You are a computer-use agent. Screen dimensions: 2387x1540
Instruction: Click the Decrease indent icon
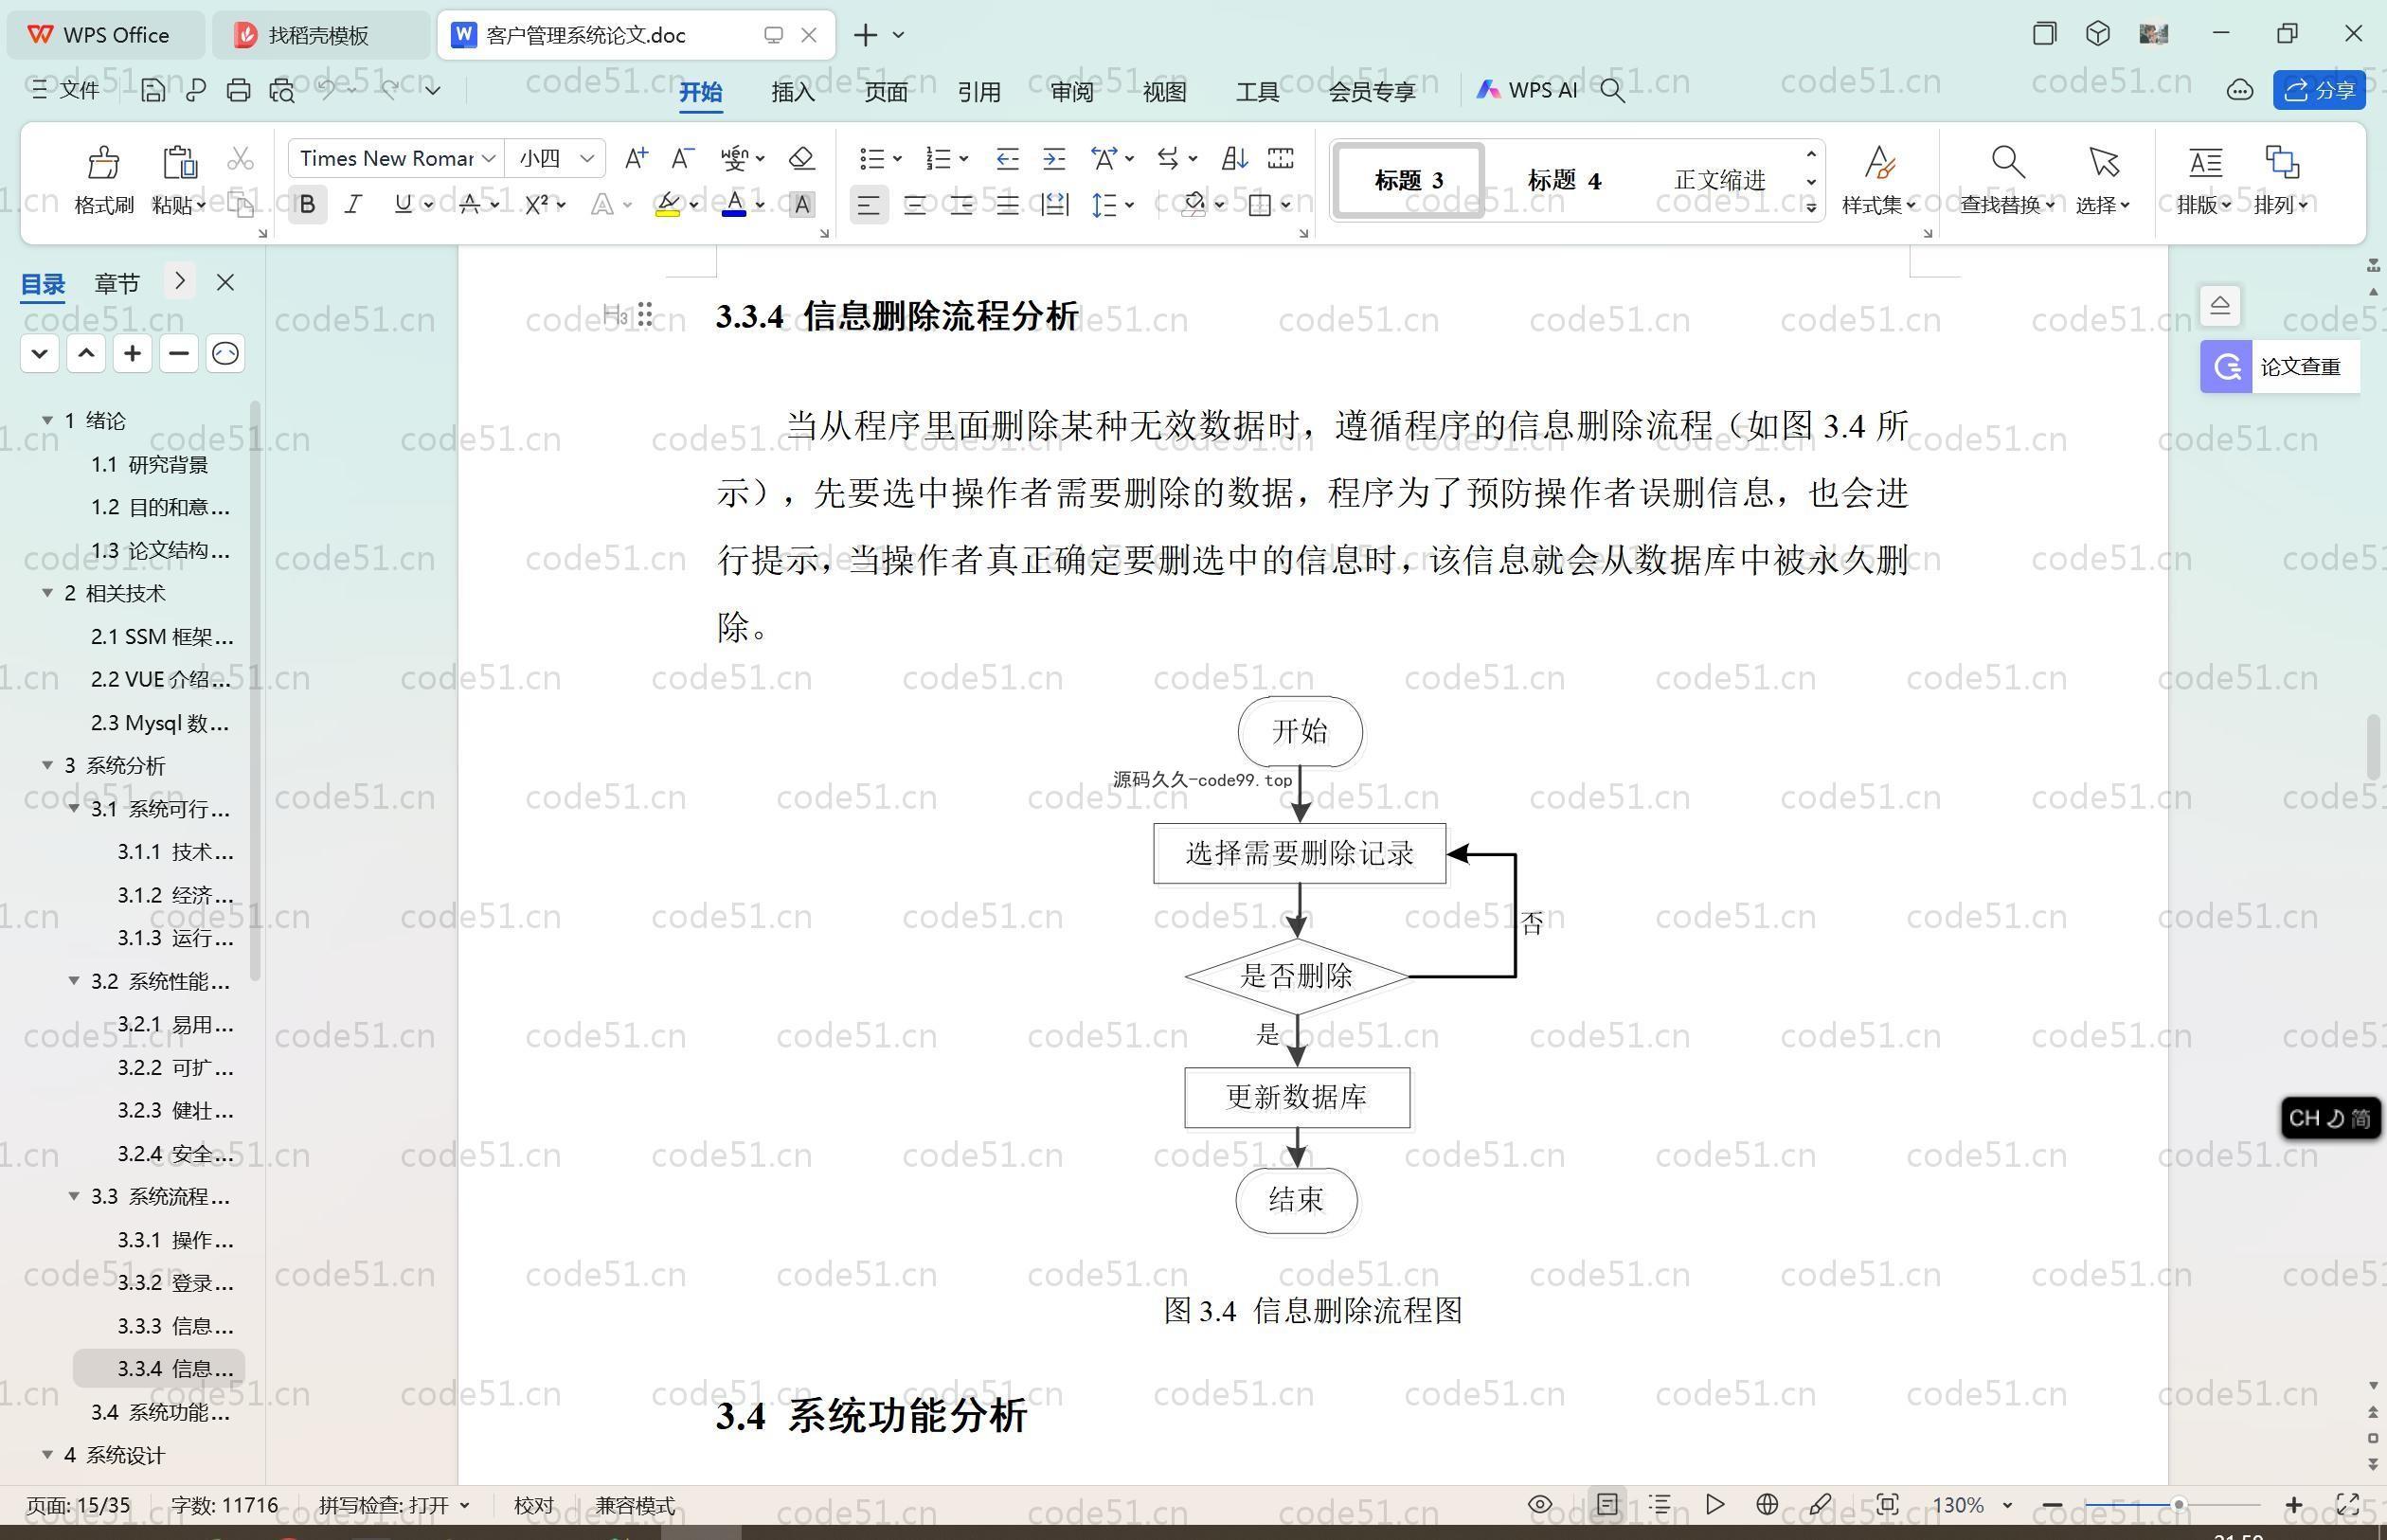(x=1007, y=158)
